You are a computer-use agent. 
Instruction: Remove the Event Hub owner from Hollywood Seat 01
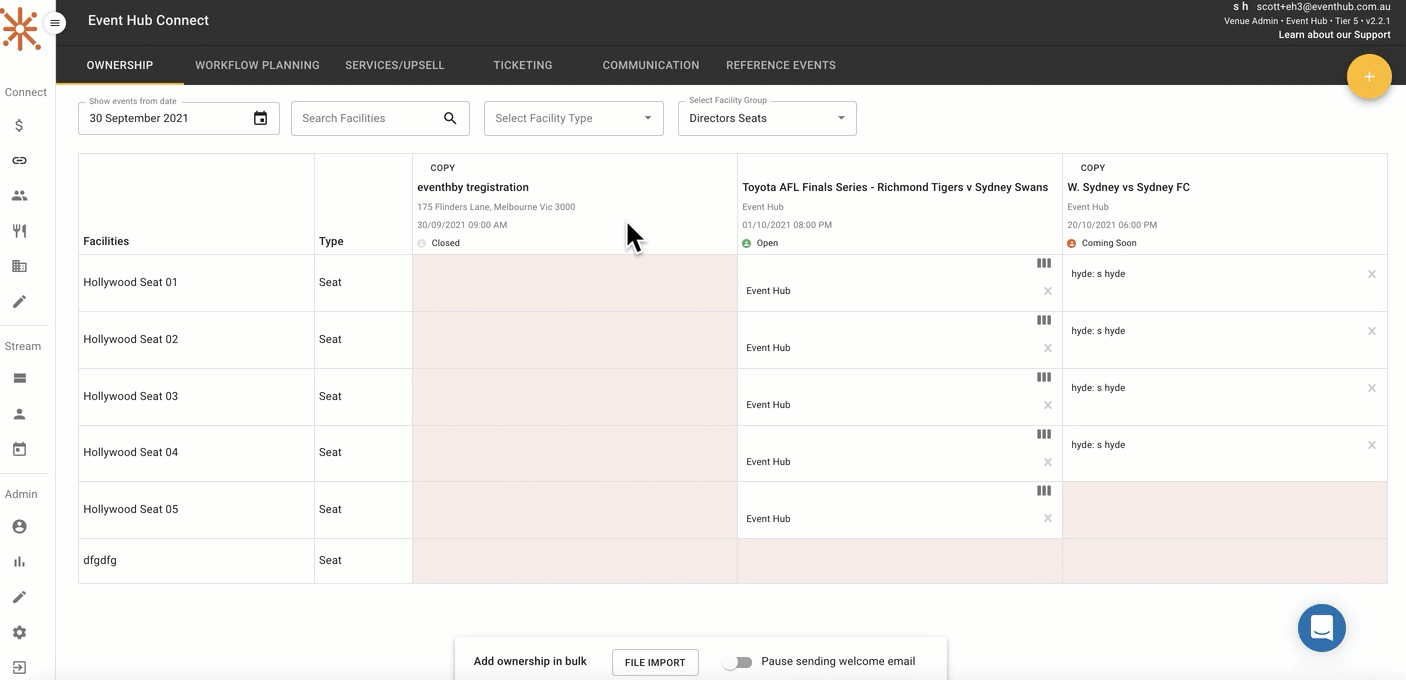click(x=1047, y=291)
